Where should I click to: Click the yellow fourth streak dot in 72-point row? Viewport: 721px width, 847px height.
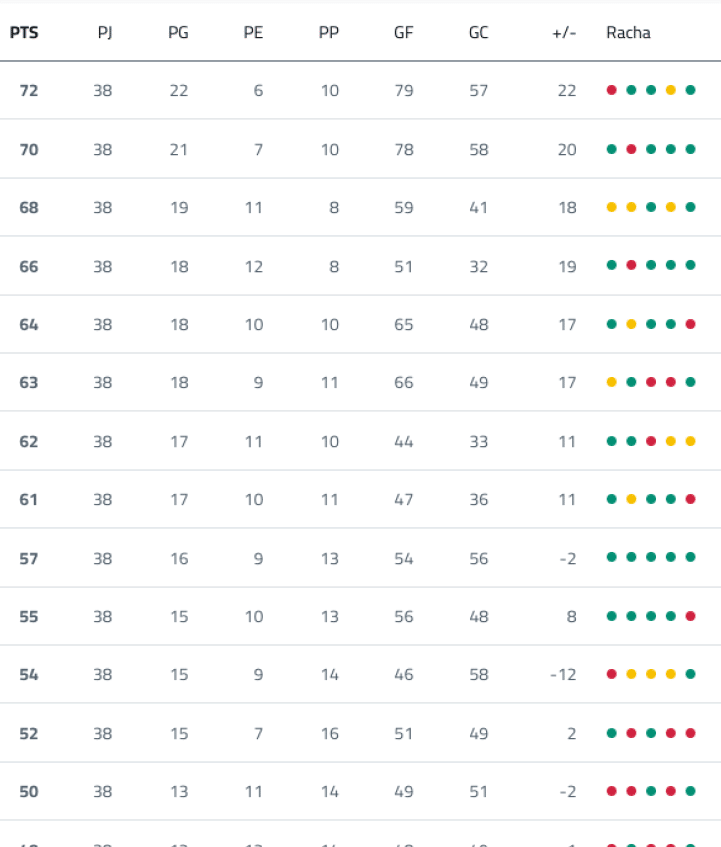click(671, 90)
